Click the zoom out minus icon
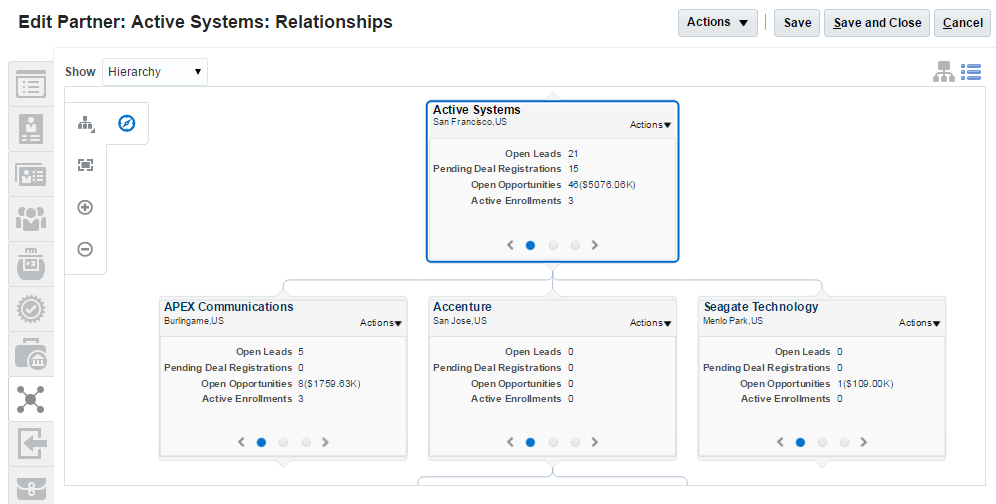 (85, 249)
